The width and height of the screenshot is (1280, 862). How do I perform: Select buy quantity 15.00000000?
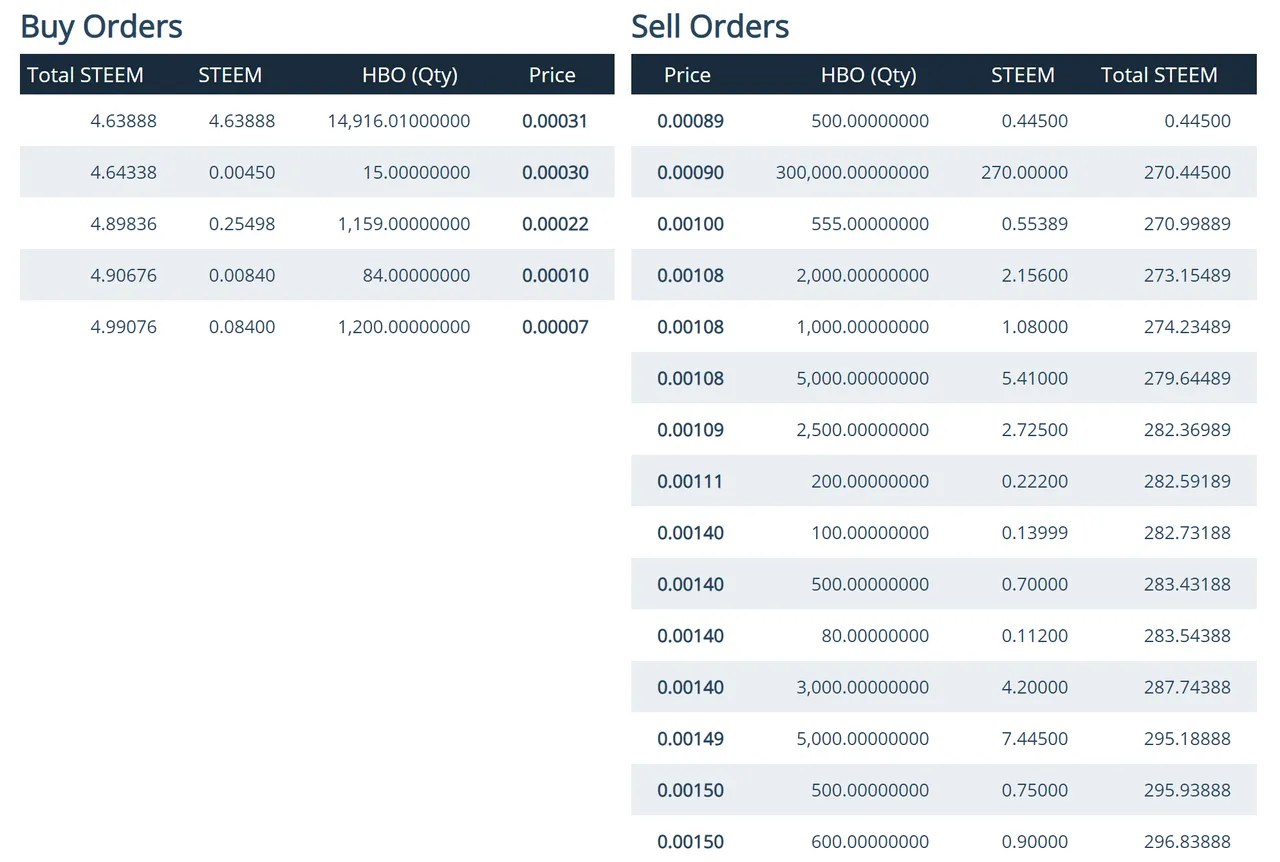(x=417, y=173)
